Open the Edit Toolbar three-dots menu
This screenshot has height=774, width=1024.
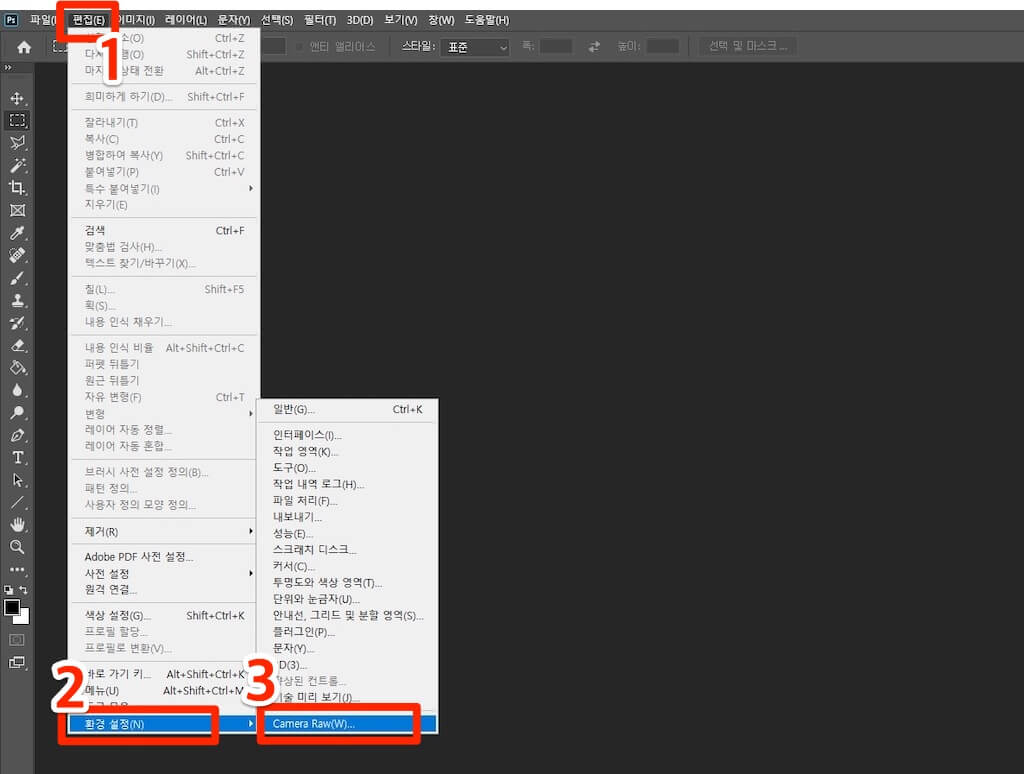17,570
